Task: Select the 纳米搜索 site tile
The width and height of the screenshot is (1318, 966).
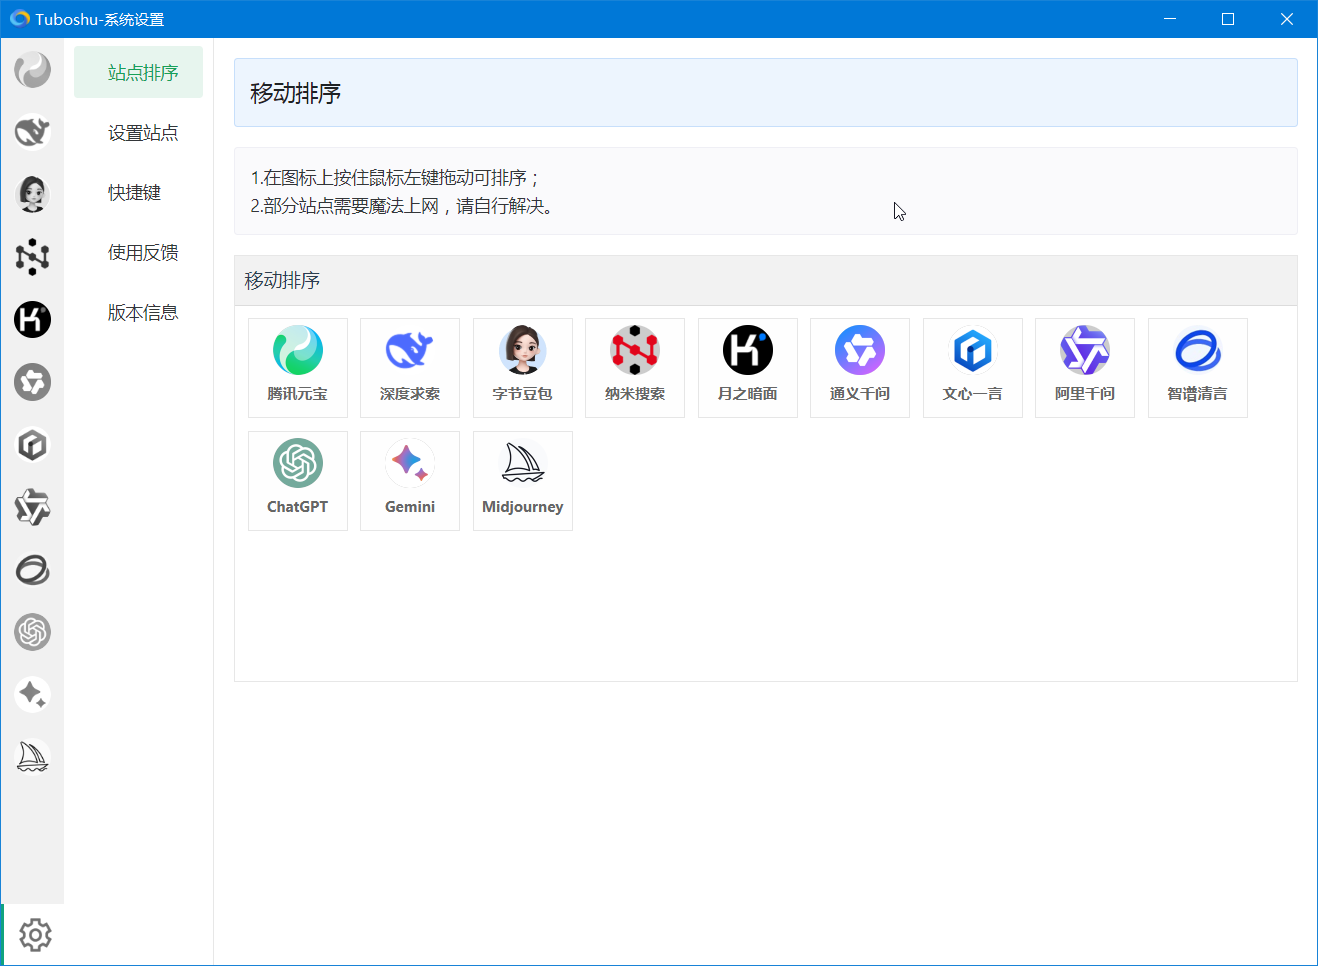Action: [635, 368]
